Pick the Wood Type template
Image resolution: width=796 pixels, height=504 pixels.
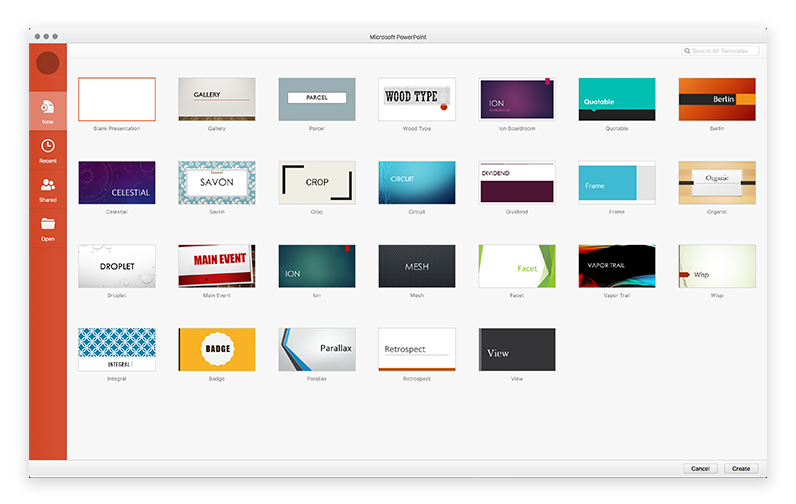click(416, 99)
